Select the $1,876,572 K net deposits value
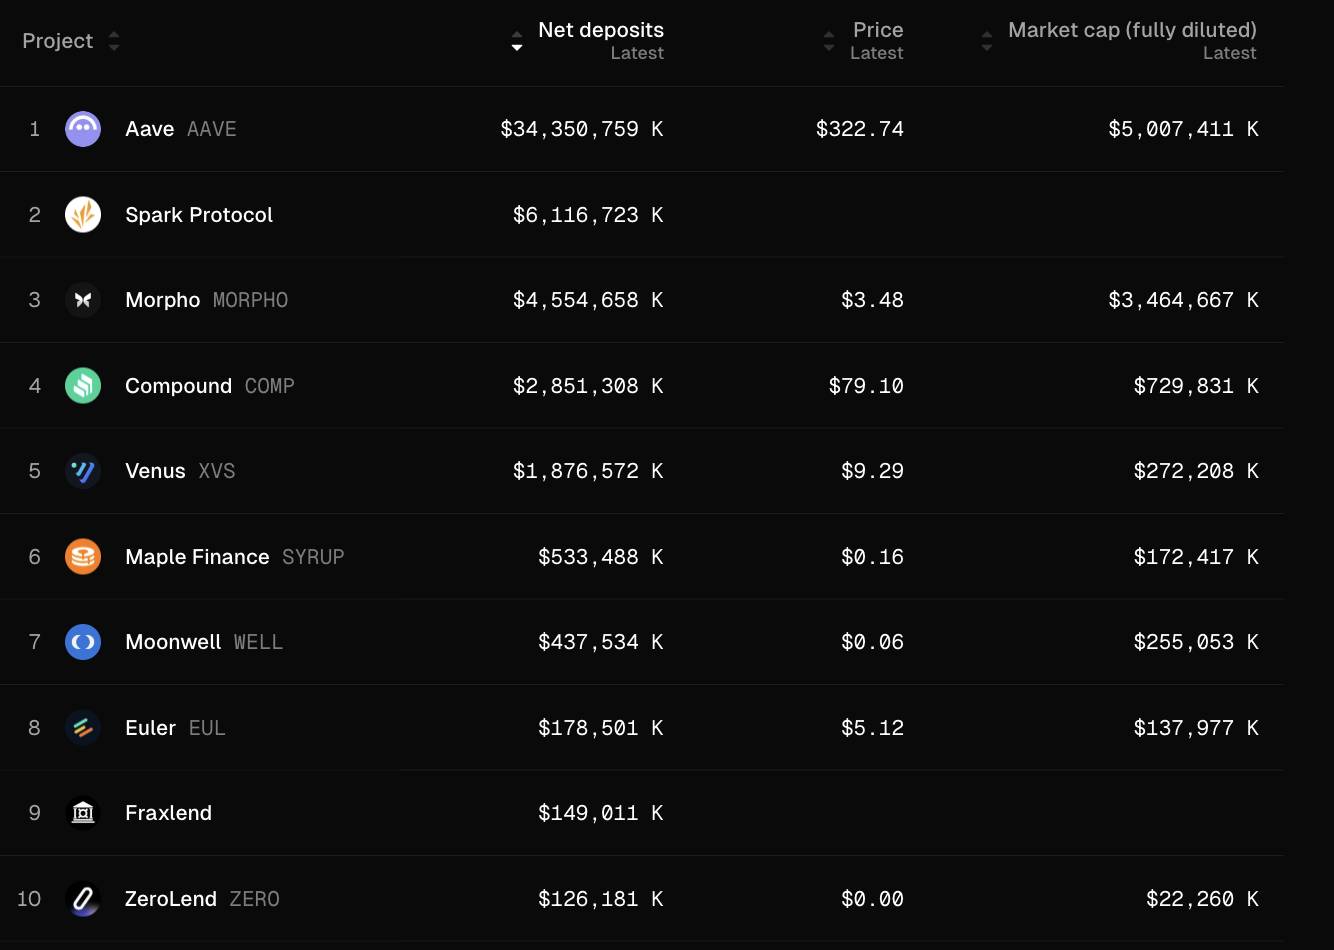This screenshot has width=1334, height=950. 588,471
